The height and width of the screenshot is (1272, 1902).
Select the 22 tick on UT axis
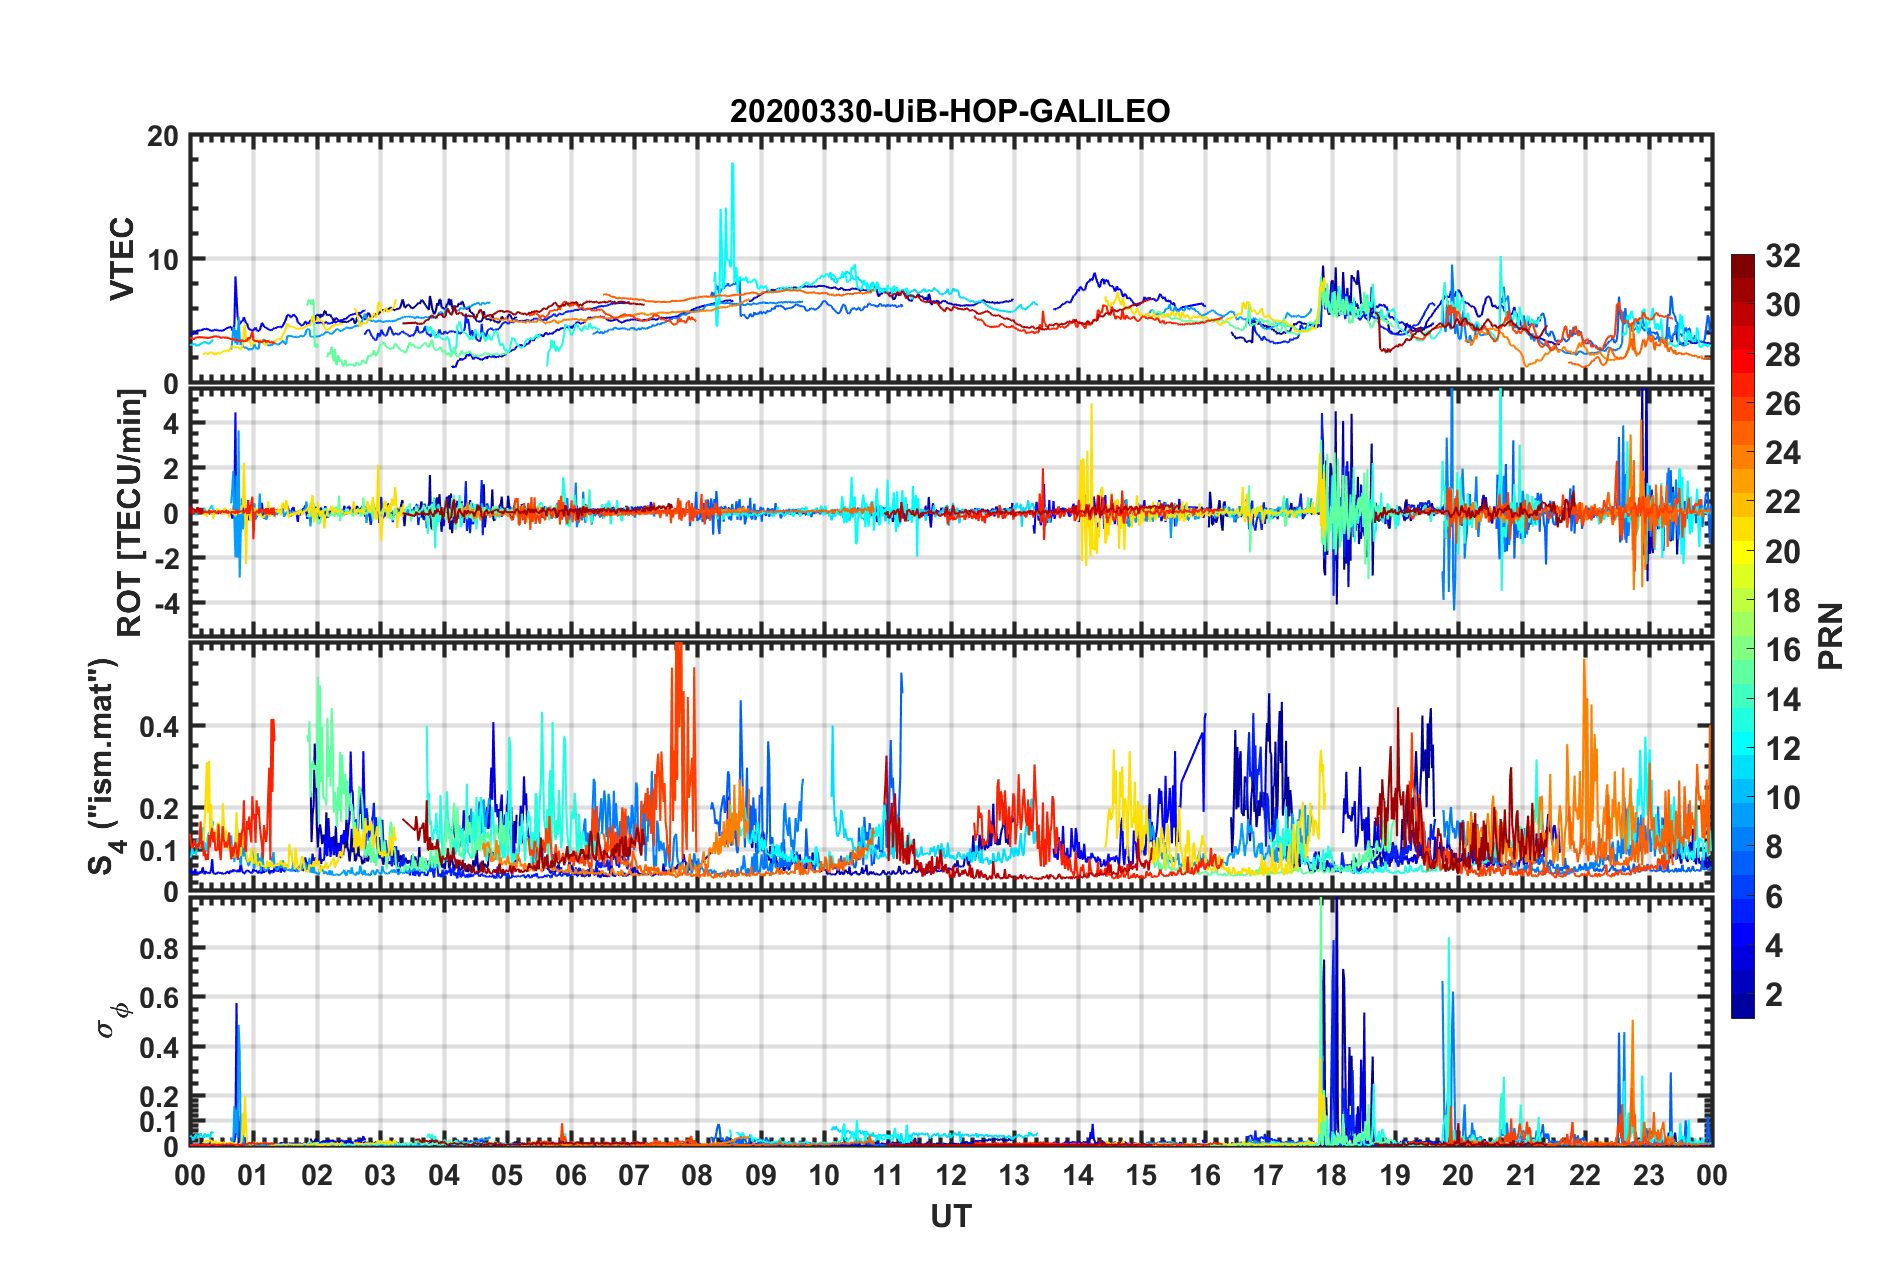point(1585,1175)
